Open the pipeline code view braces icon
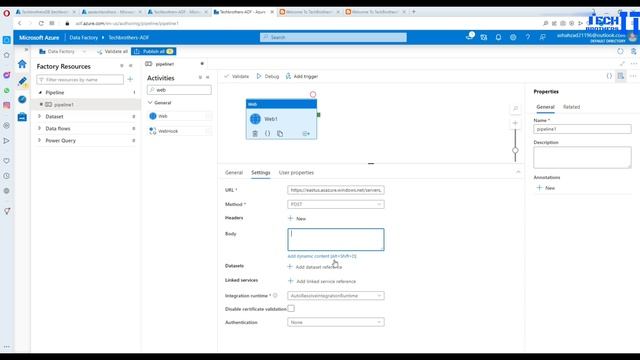The width and height of the screenshot is (640, 360). (609, 76)
